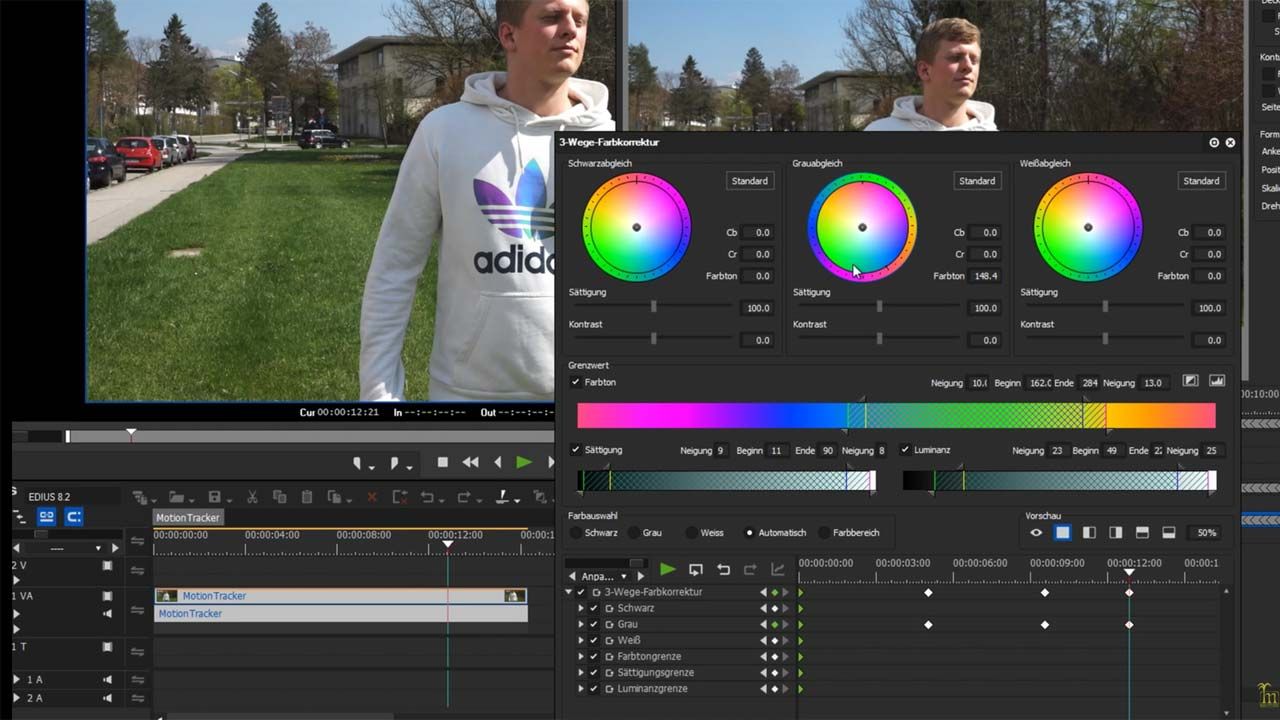This screenshot has width=1280, height=720.
Task: Click the stop playback button
Action: (443, 462)
